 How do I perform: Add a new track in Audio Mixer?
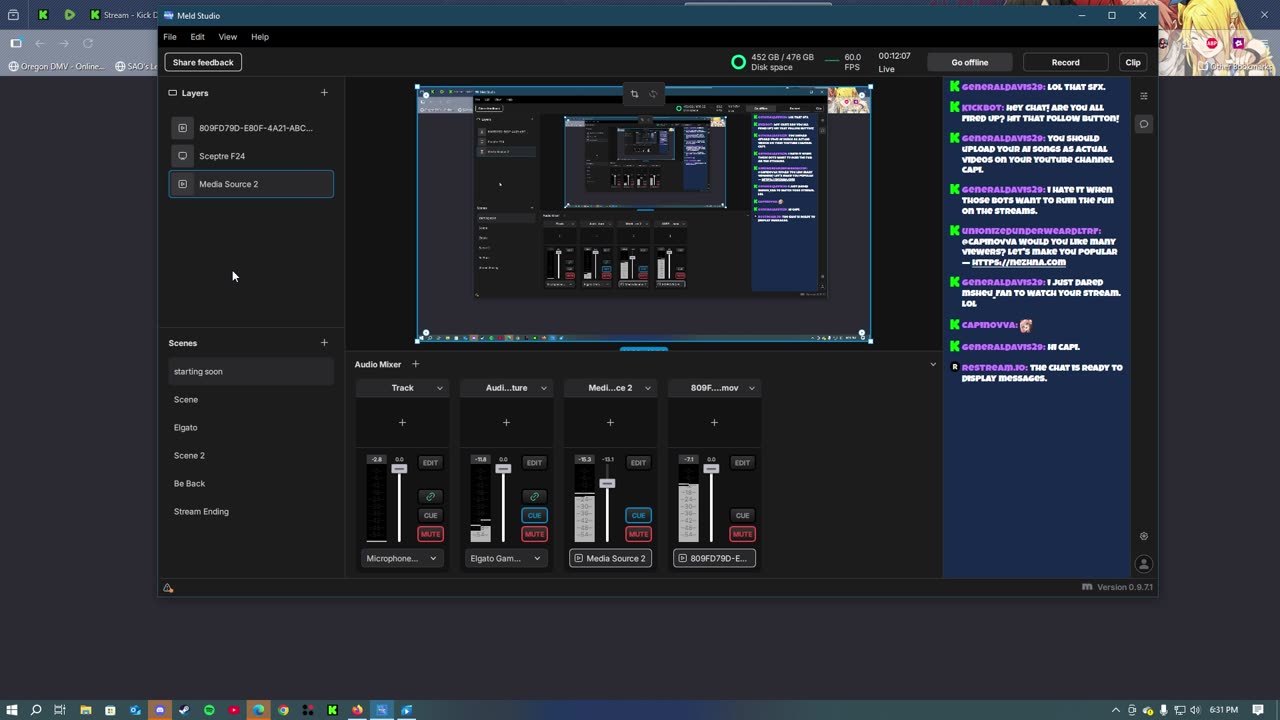(x=415, y=364)
